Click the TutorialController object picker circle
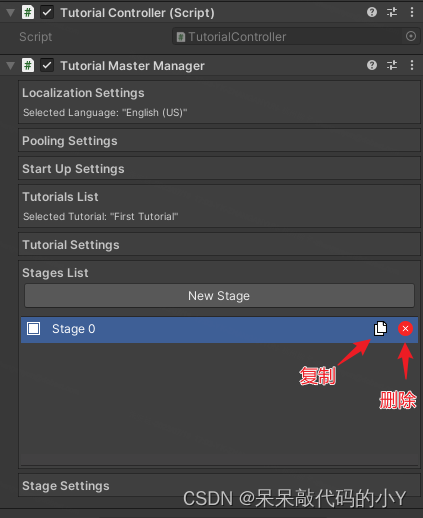 (x=411, y=36)
